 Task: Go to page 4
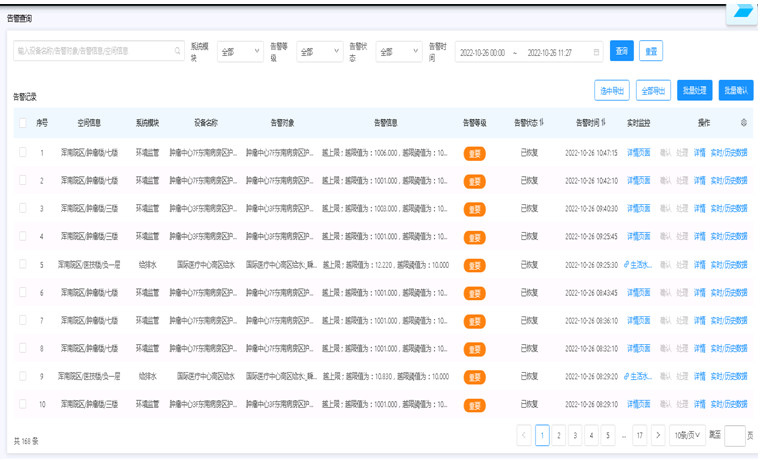tap(591, 435)
